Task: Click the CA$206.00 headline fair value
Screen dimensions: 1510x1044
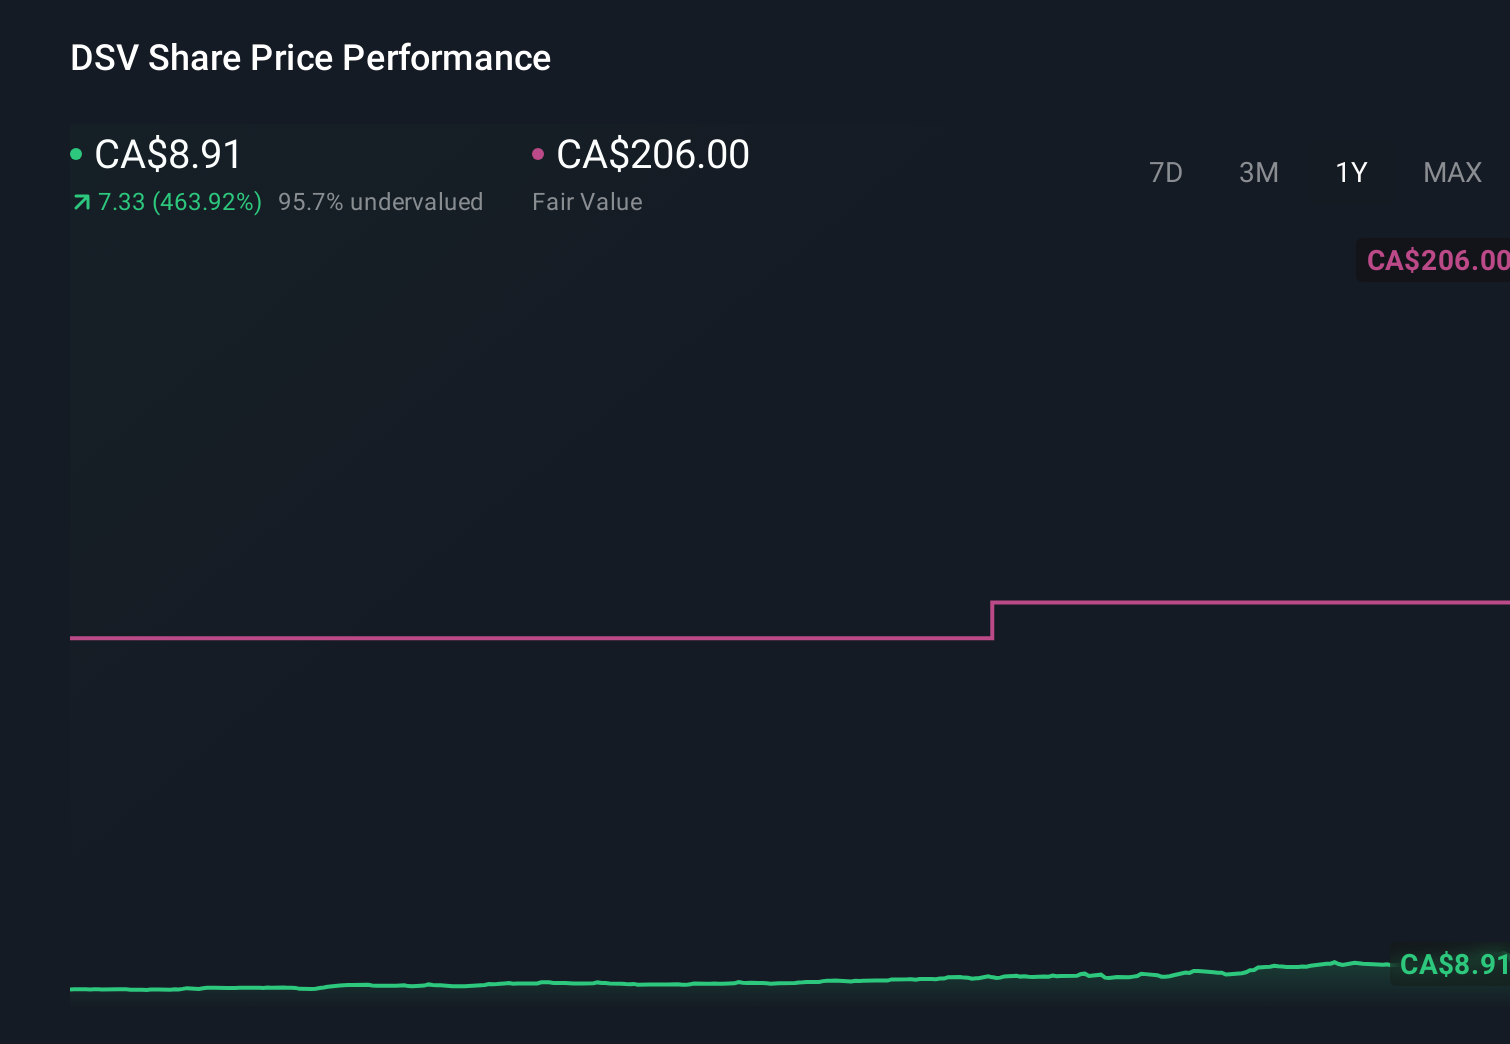Action: (x=652, y=155)
